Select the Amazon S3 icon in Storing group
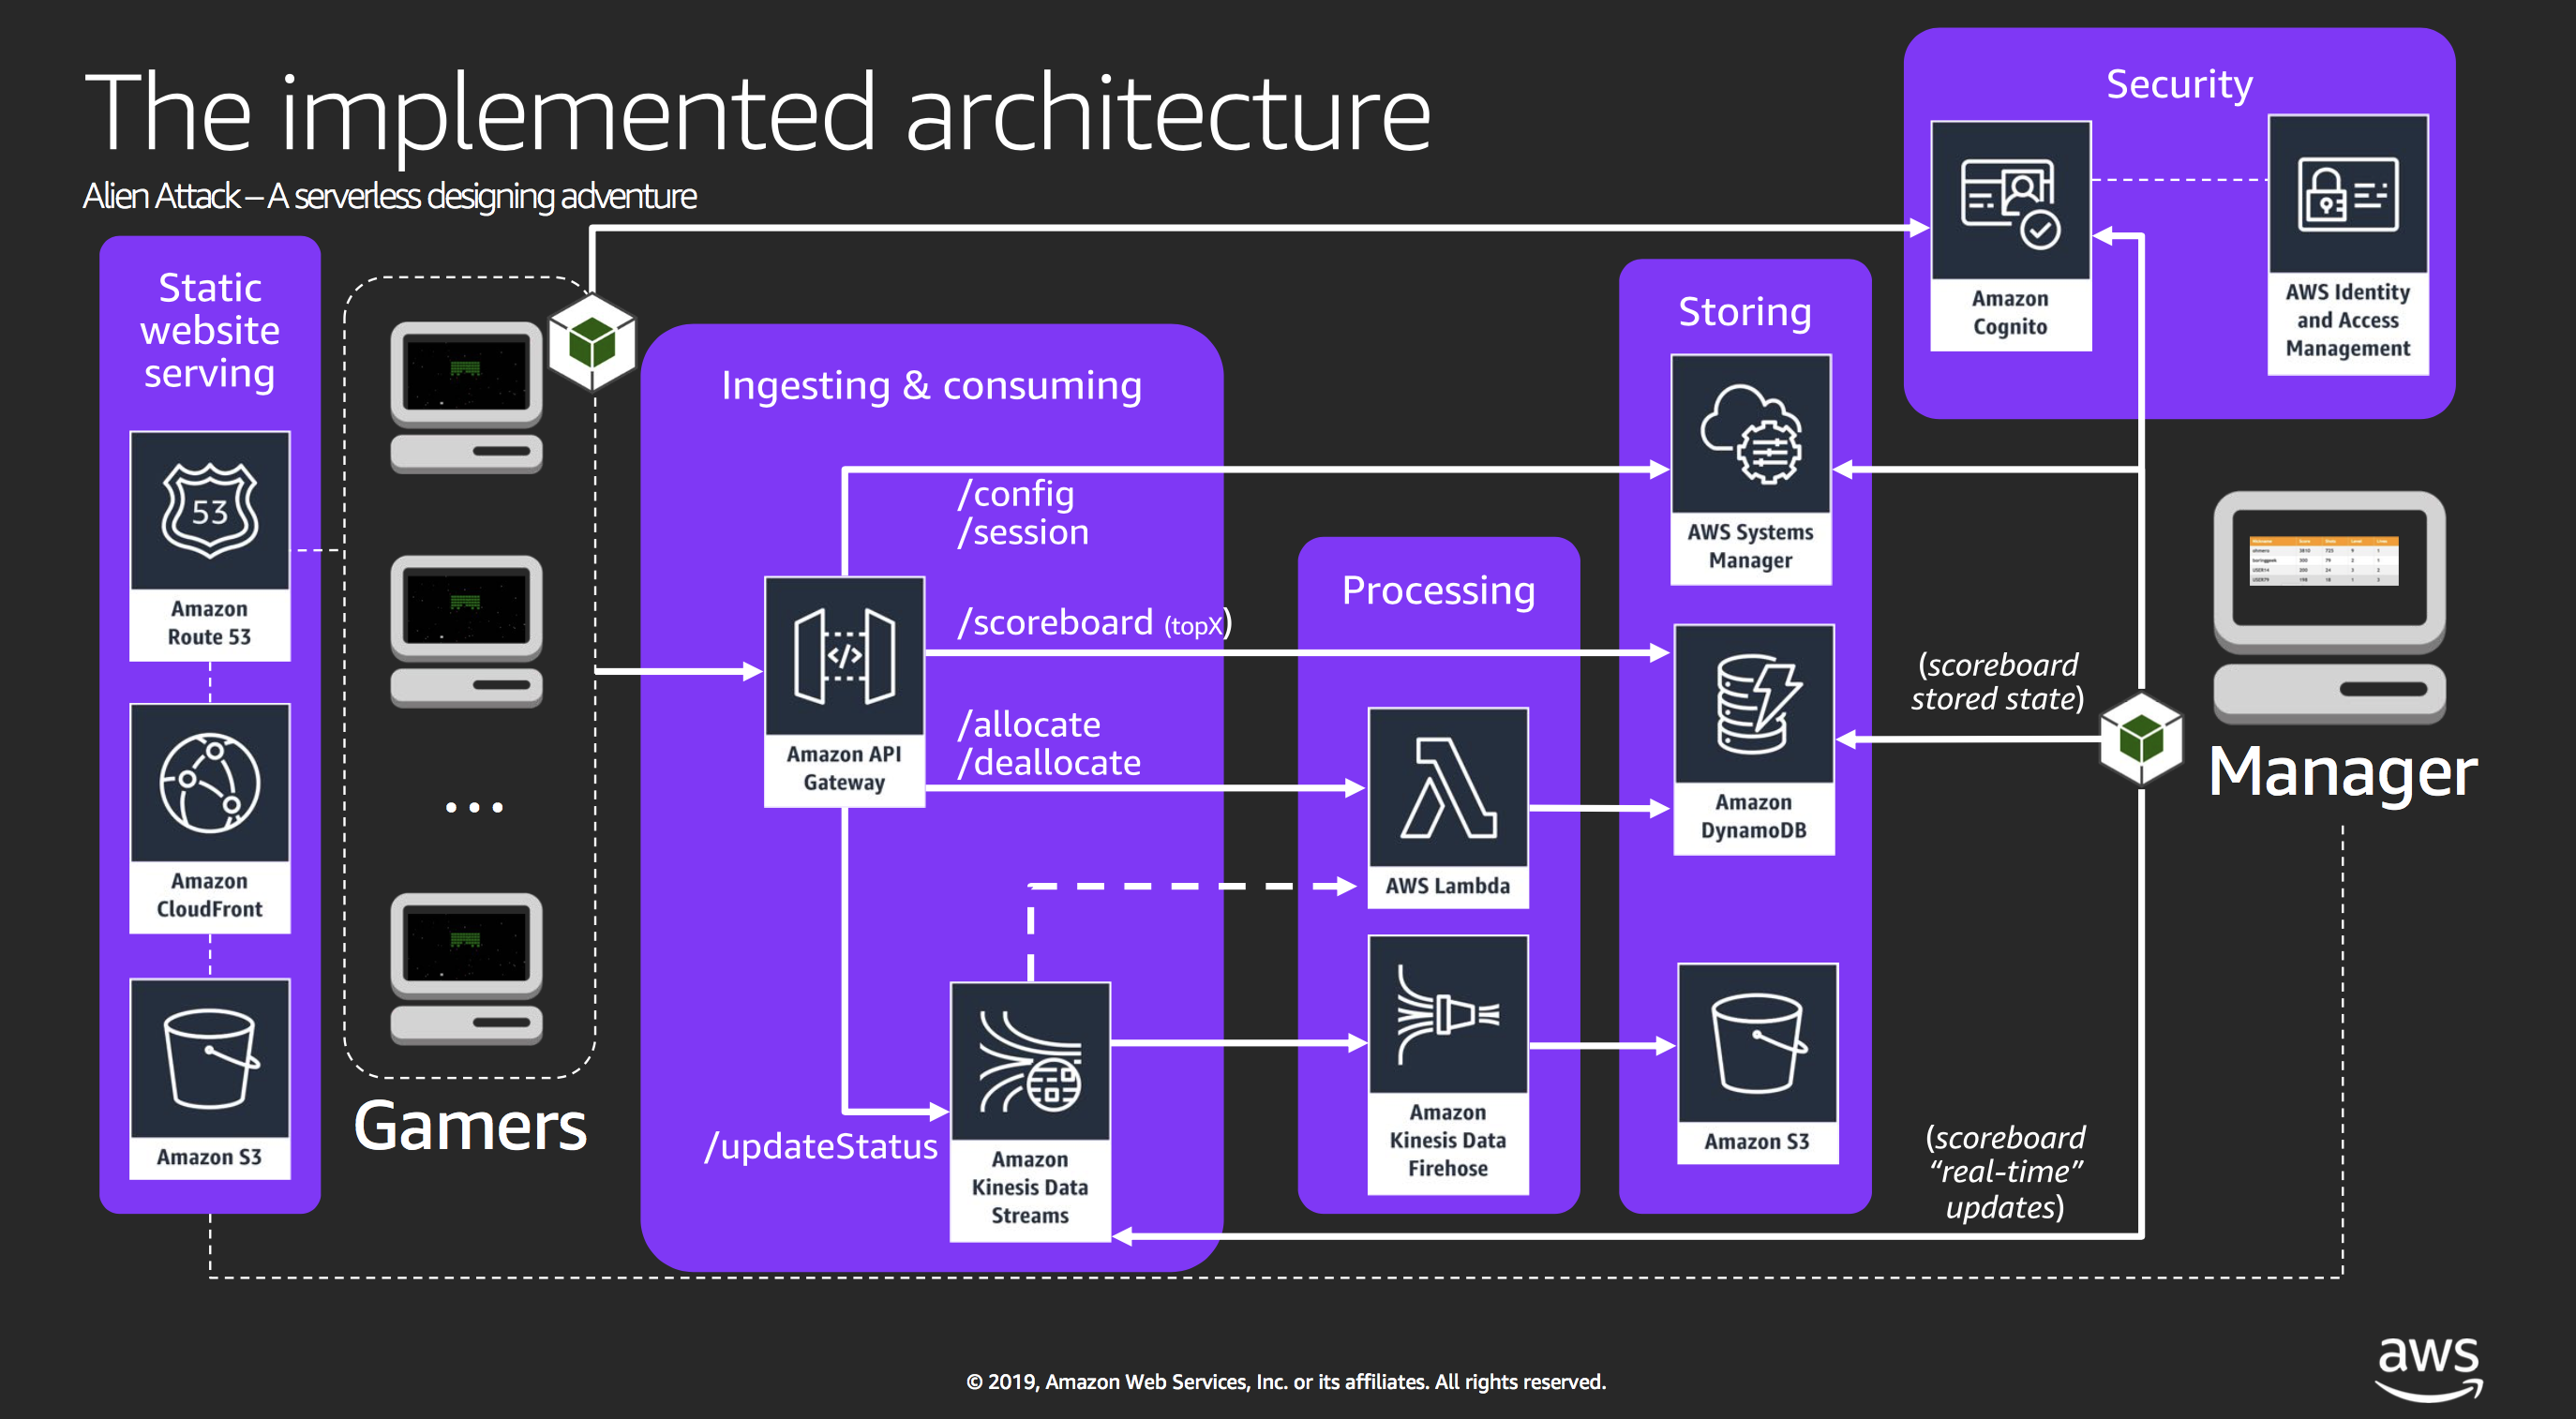 click(1756, 1043)
